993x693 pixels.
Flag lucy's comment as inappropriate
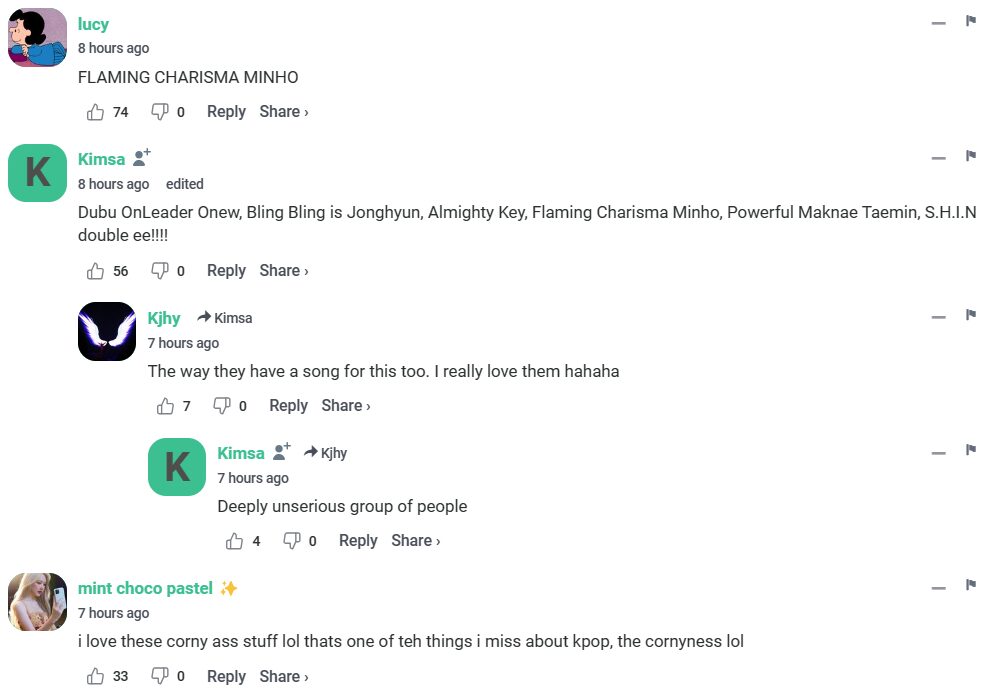970,21
